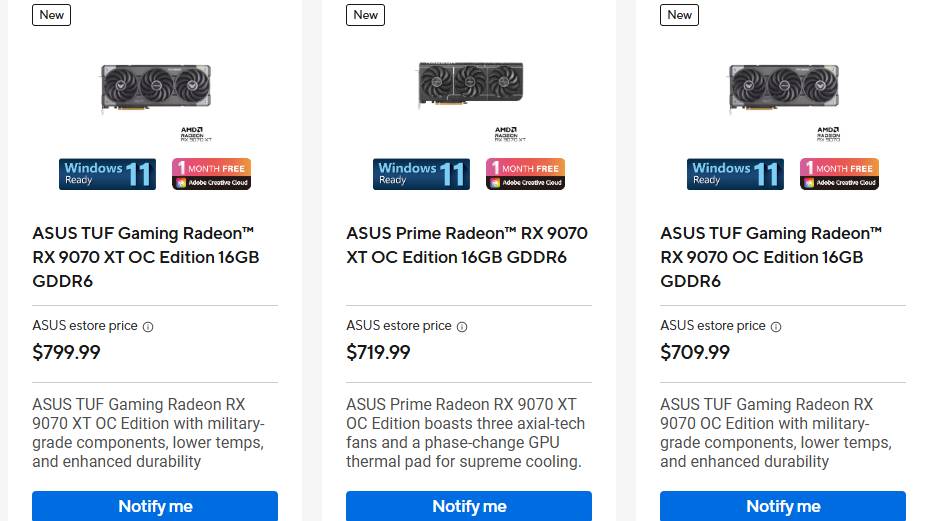The height and width of the screenshot is (521, 927).
Task: Open ASUS TUF Gaming Radeon RX 9070 OC title
Action: (x=771, y=257)
